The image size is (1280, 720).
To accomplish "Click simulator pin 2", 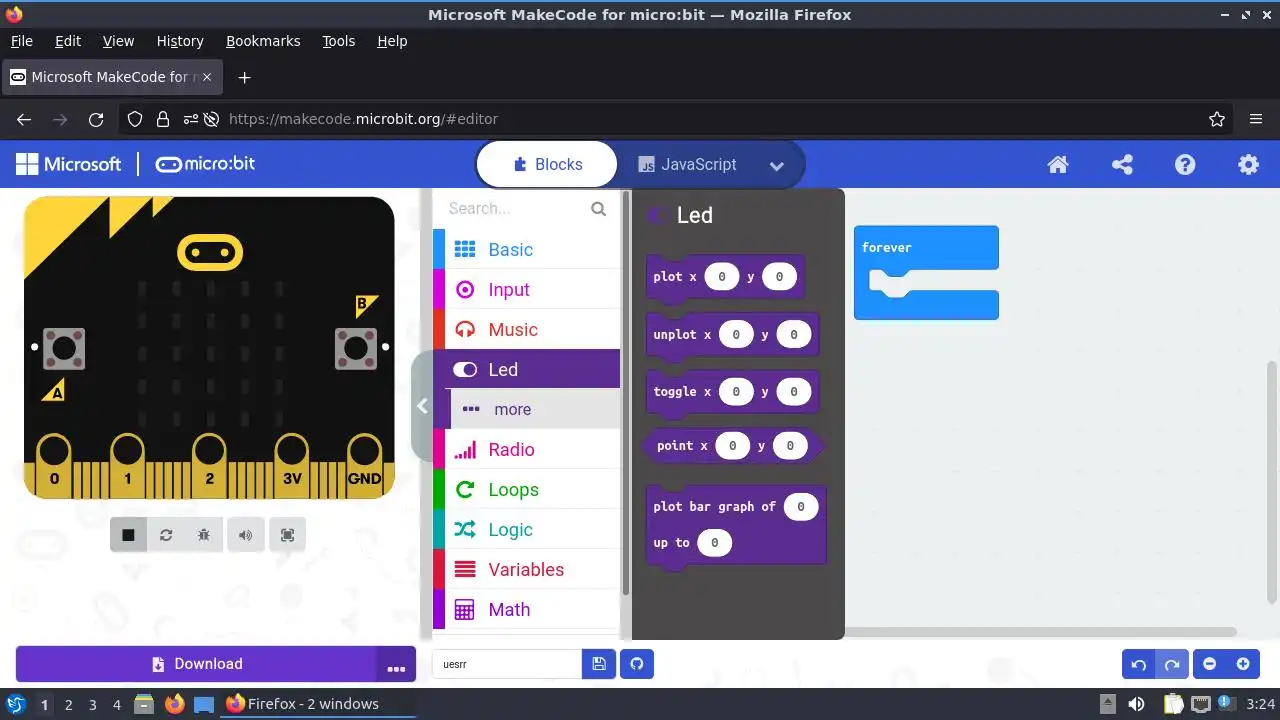I will click(x=209, y=468).
